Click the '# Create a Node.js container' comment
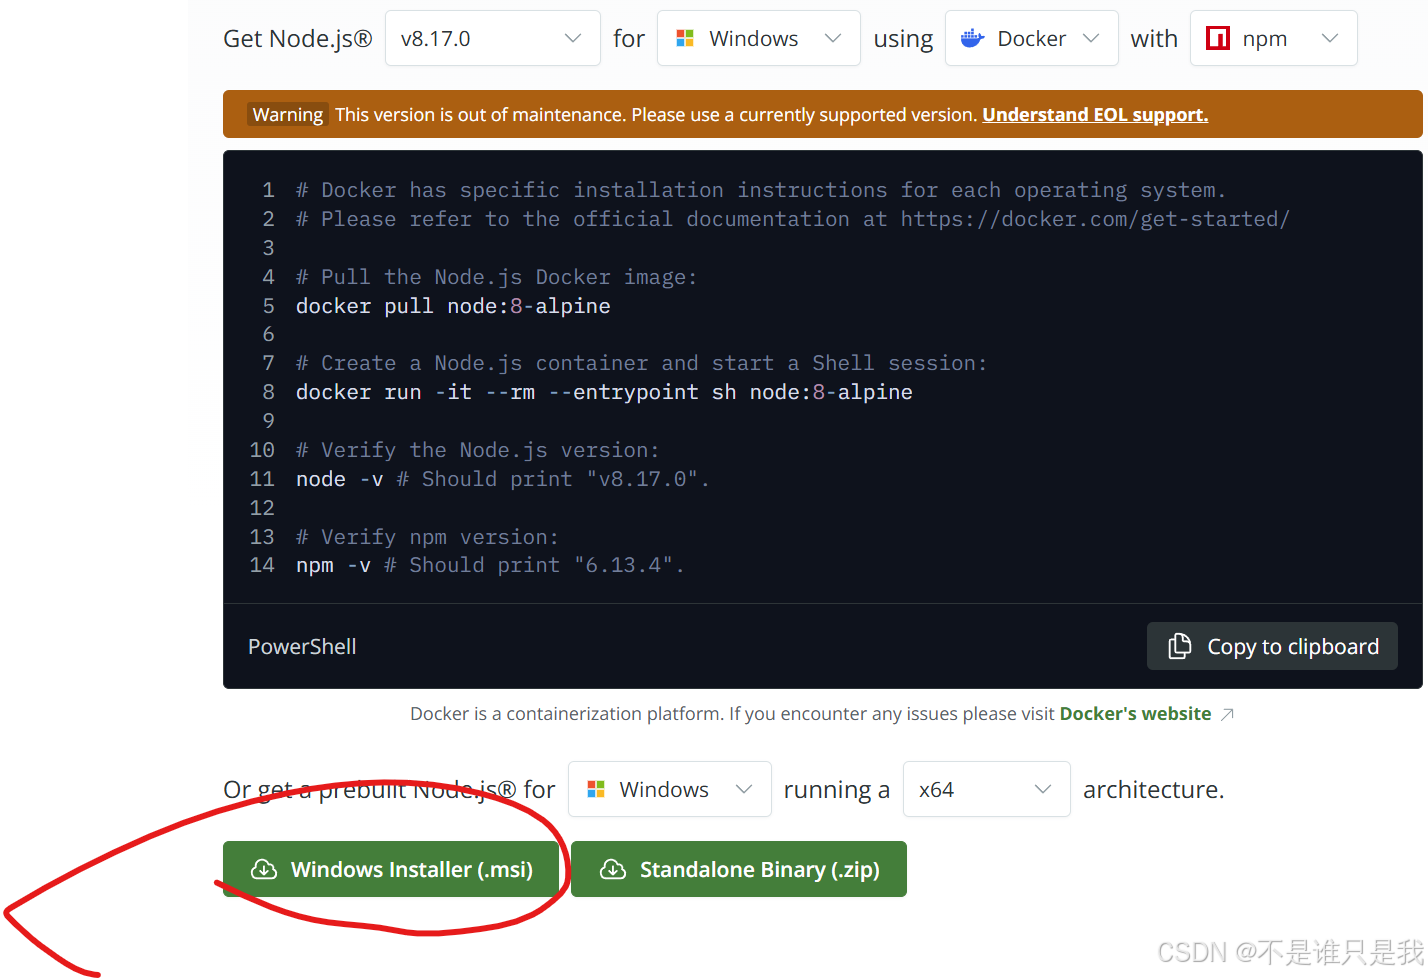This screenshot has width=1428, height=978. tap(641, 363)
